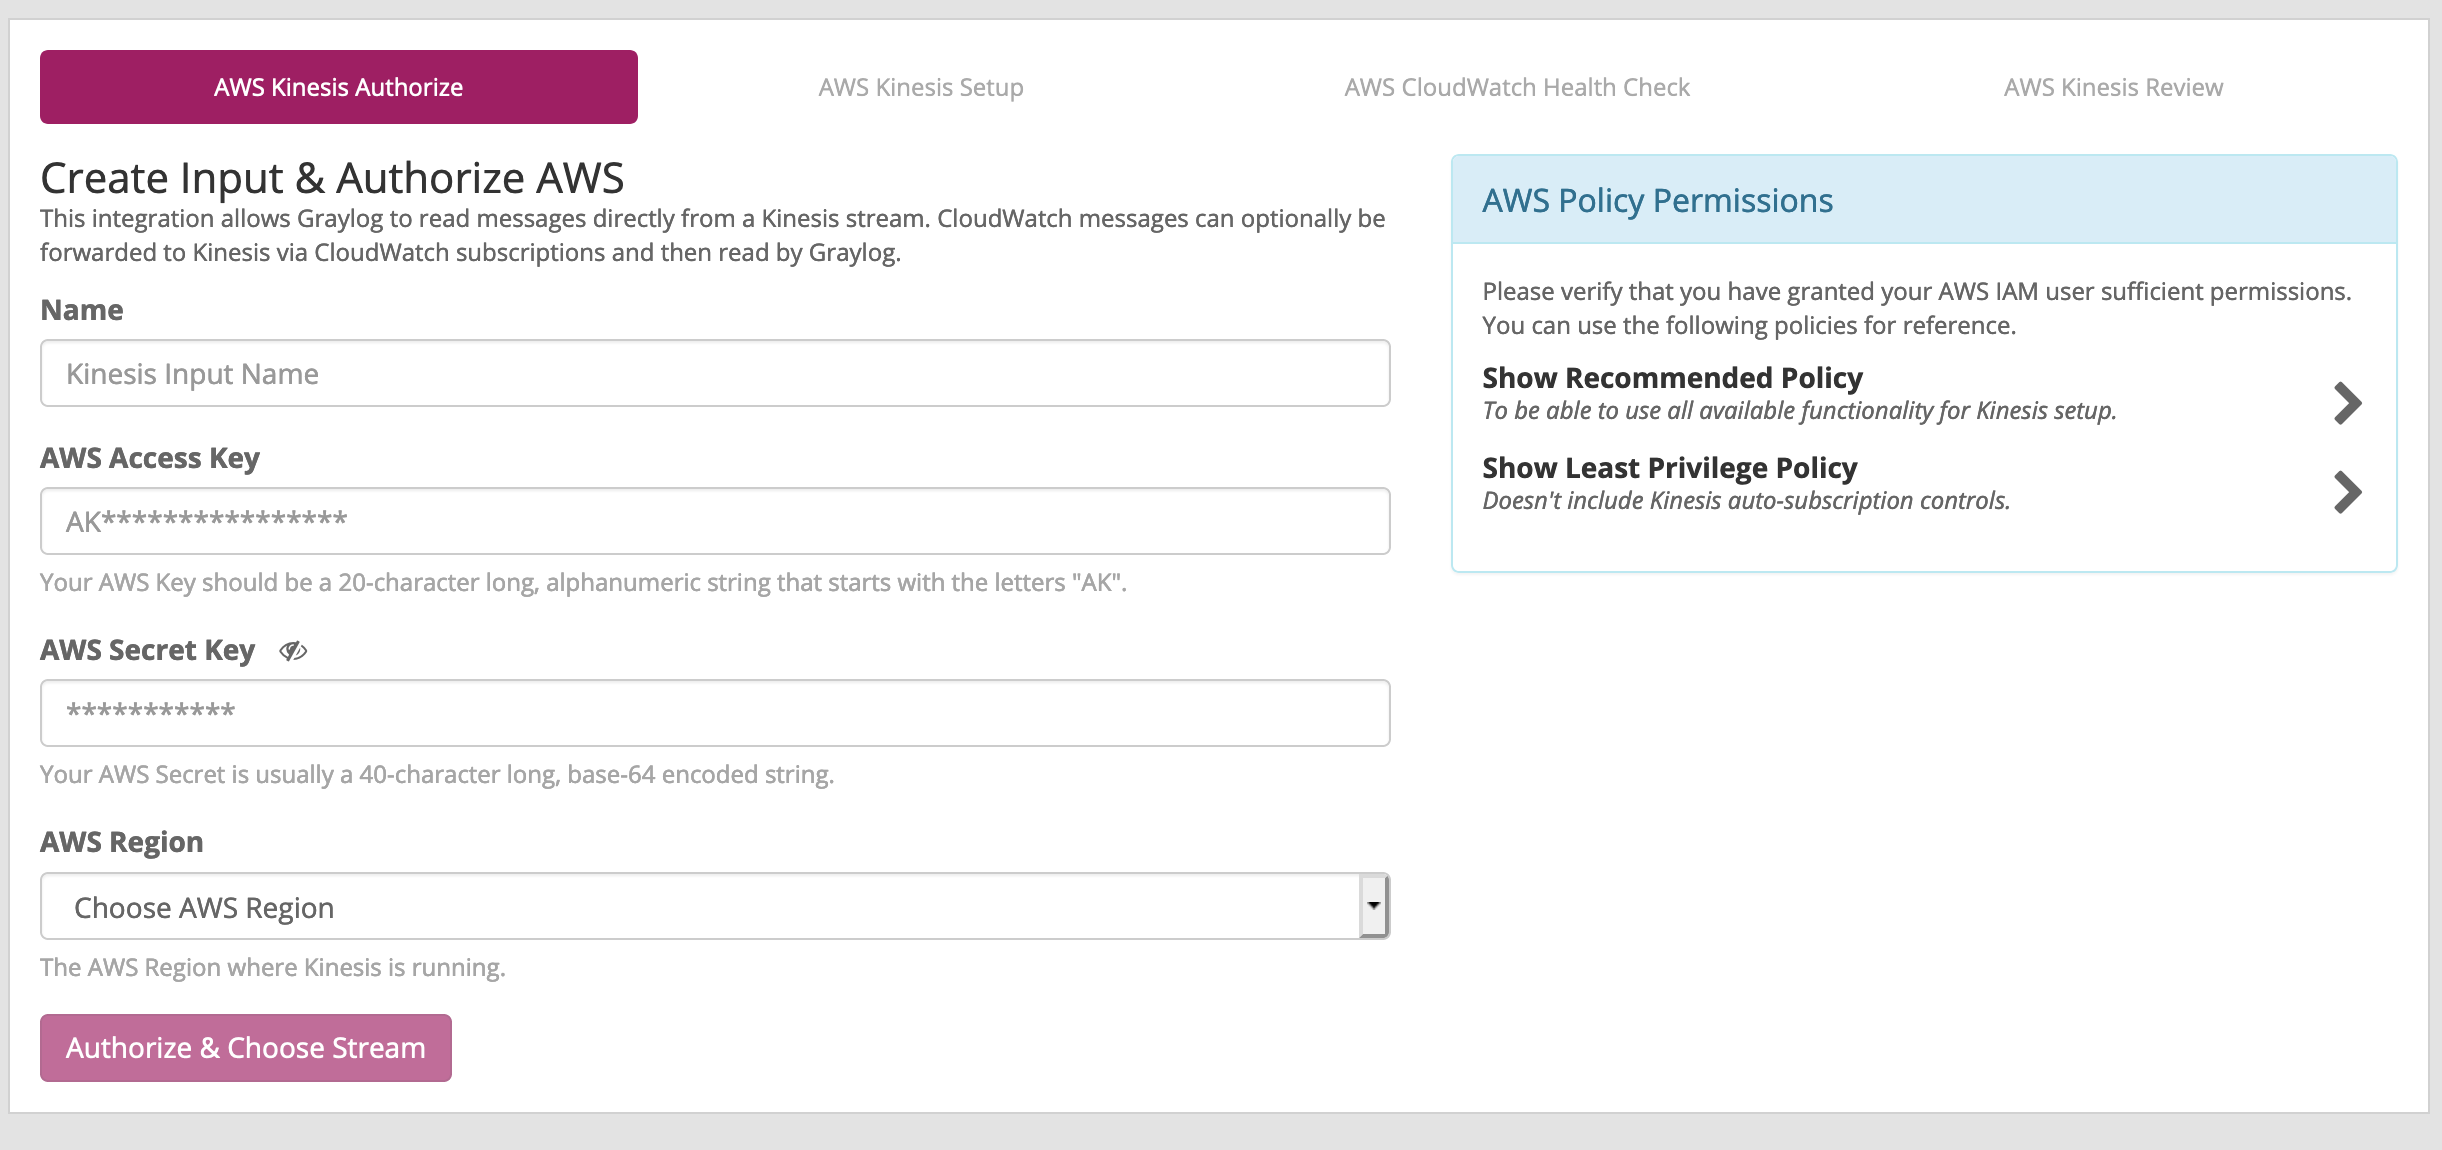This screenshot has width=2442, height=1150.
Task: Select the AWS Kinesis Authorize tab
Action: [338, 87]
